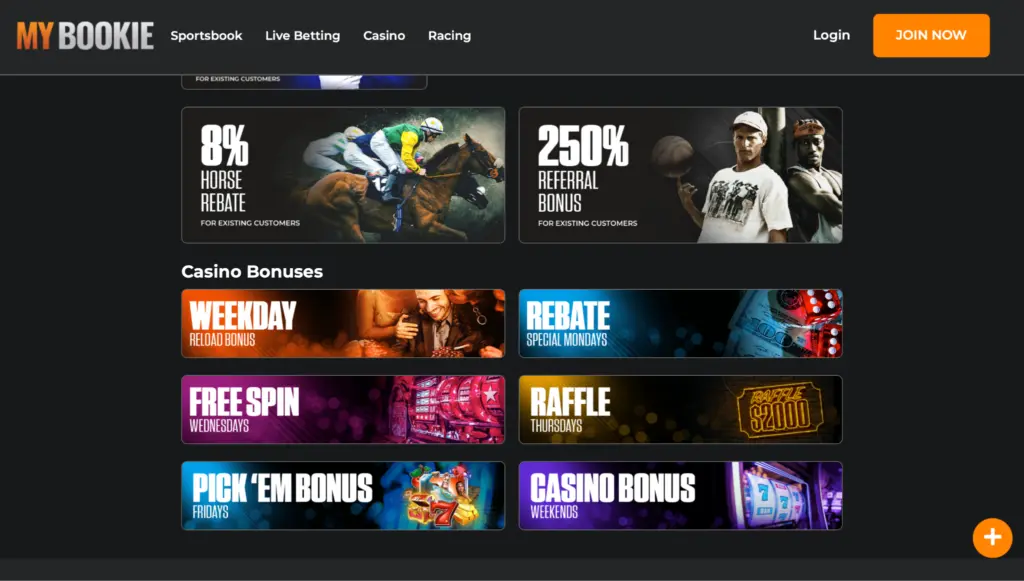Select the Casino Bonus Weekends banner

click(680, 495)
